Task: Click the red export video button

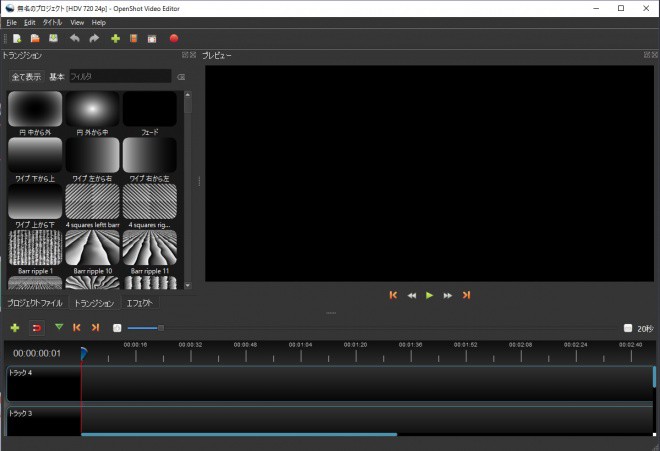Action: click(x=174, y=39)
